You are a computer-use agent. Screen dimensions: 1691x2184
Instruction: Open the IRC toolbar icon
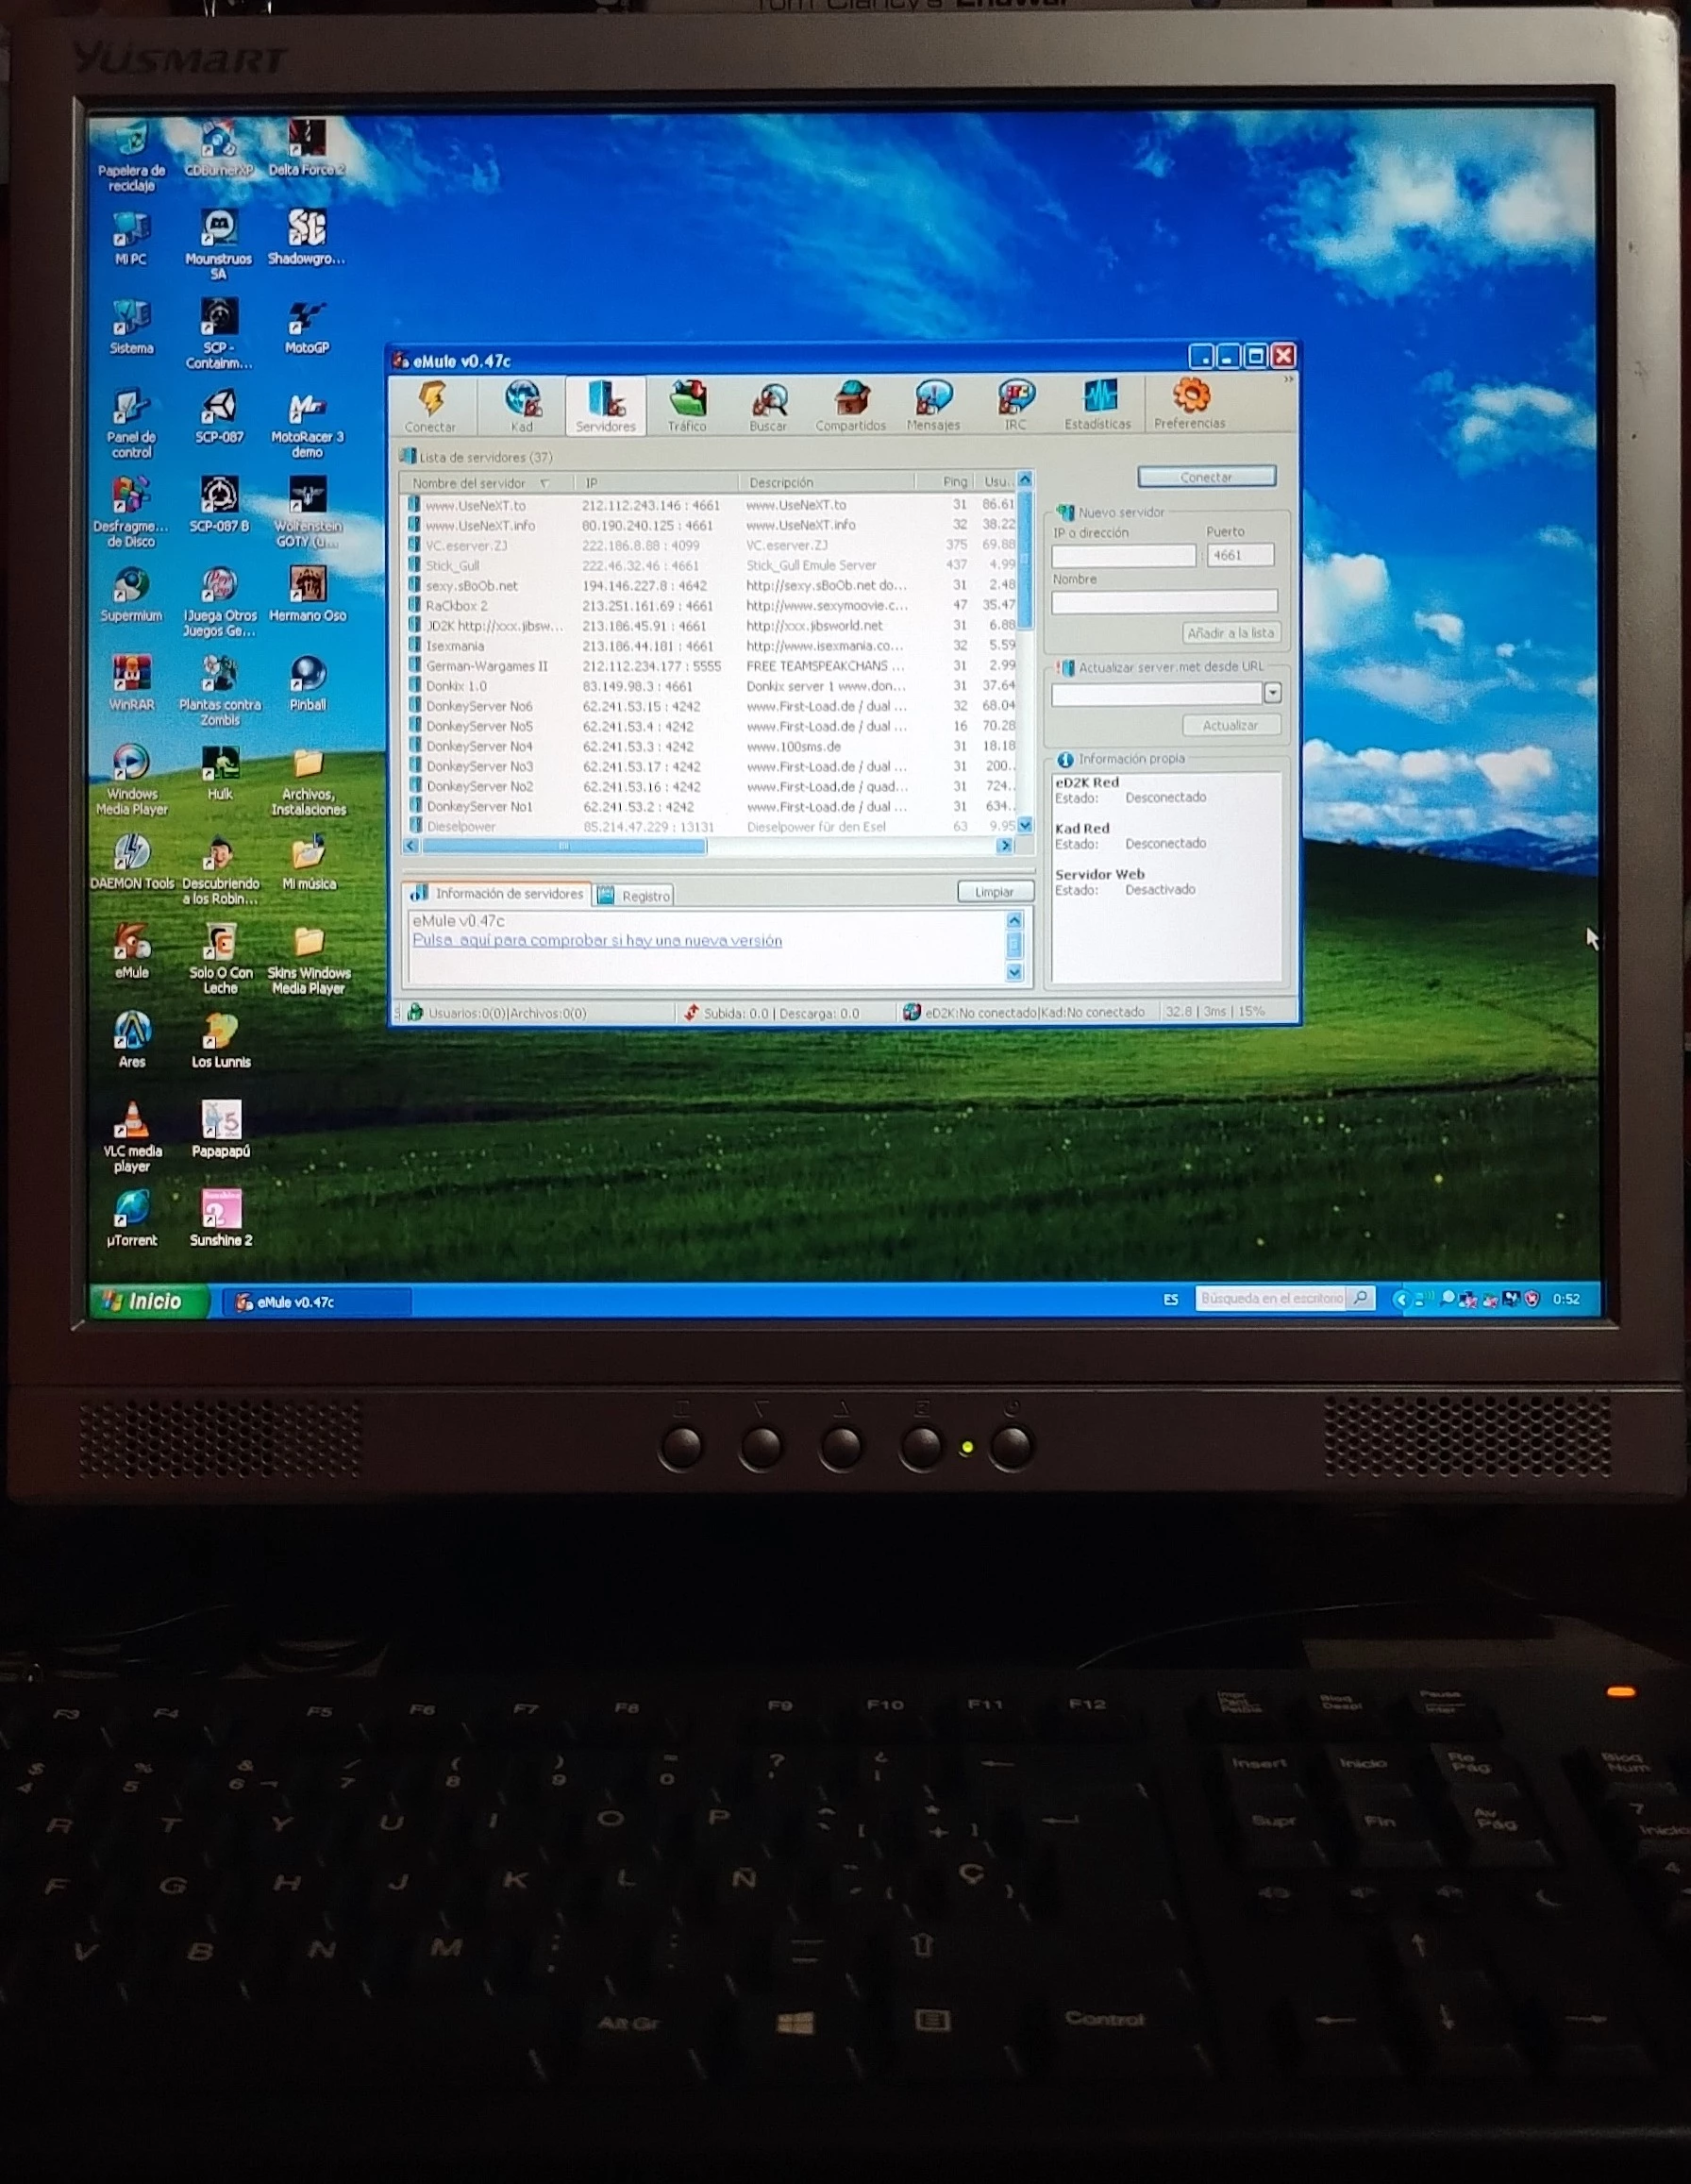1015,405
